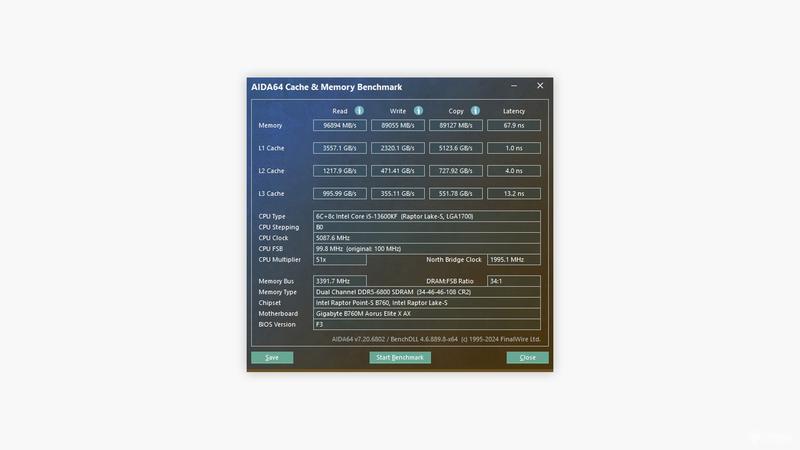
Task: Select L2 Cache Copy 727.92 GB/s
Action: tap(456, 171)
